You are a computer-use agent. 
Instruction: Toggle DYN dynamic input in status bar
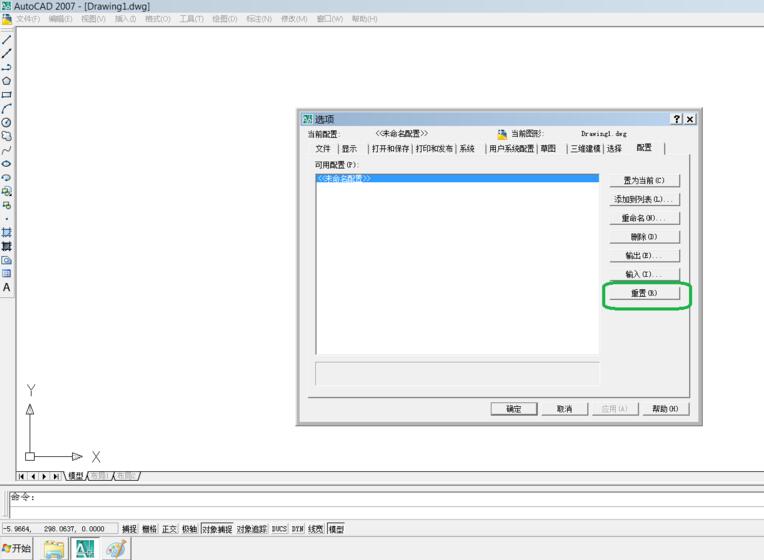pos(298,529)
